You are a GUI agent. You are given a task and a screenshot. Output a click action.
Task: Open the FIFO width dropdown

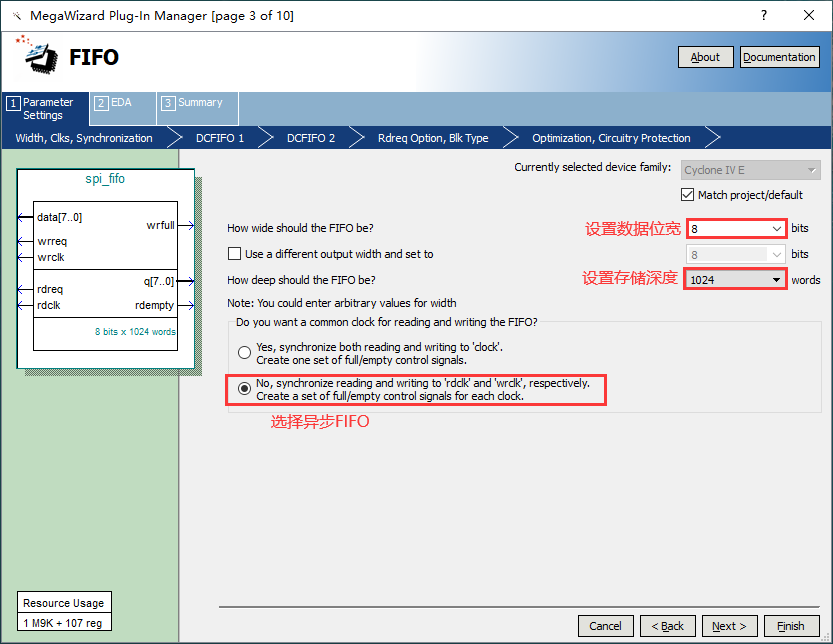coord(775,229)
